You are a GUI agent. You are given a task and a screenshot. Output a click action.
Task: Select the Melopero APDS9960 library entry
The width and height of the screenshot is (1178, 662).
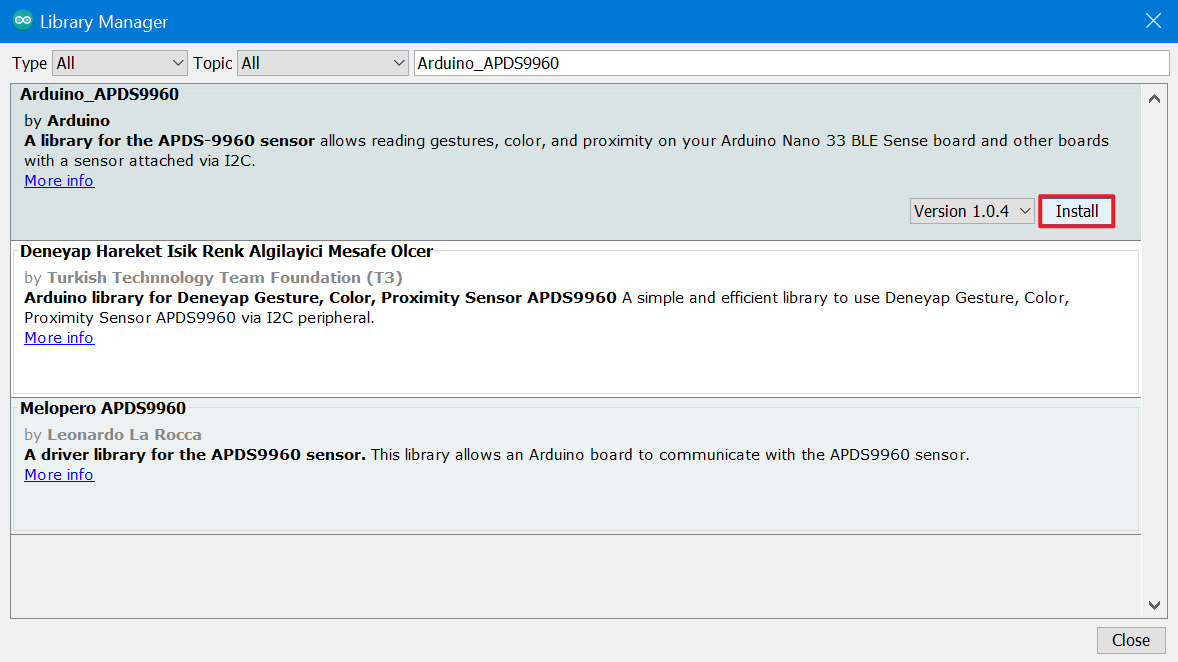pyautogui.click(x=575, y=466)
